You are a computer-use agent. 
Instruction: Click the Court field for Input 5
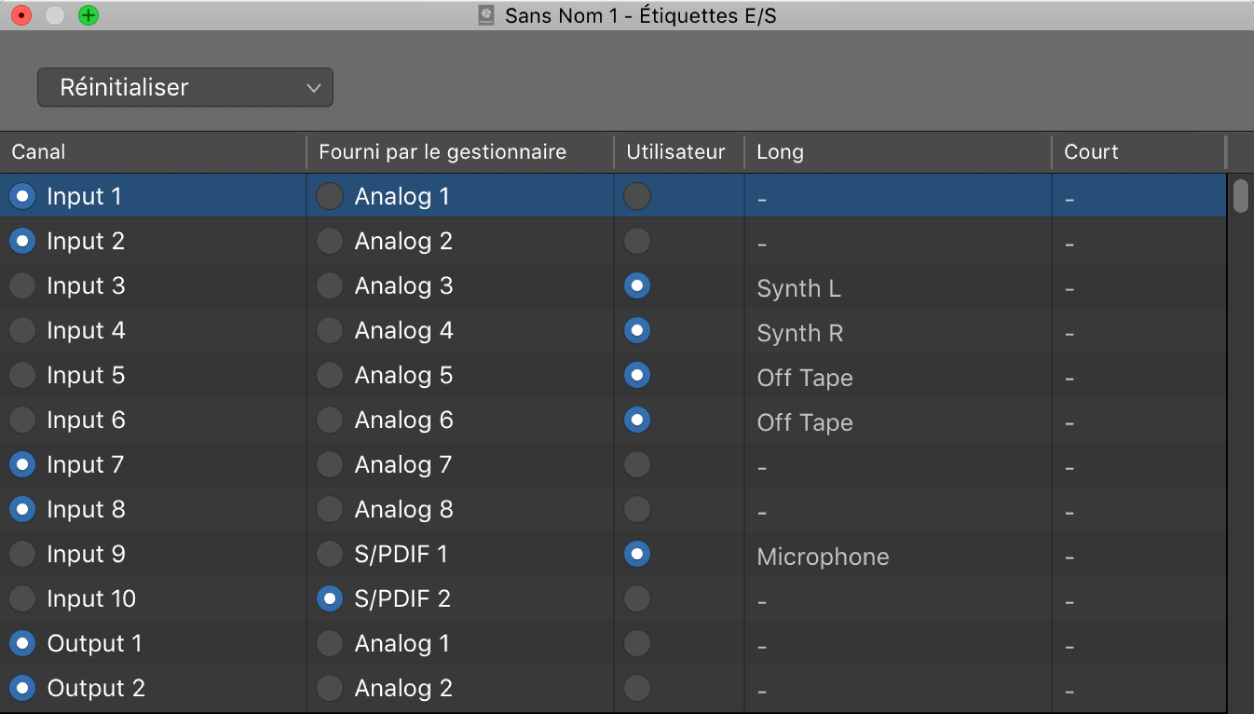[1135, 378]
